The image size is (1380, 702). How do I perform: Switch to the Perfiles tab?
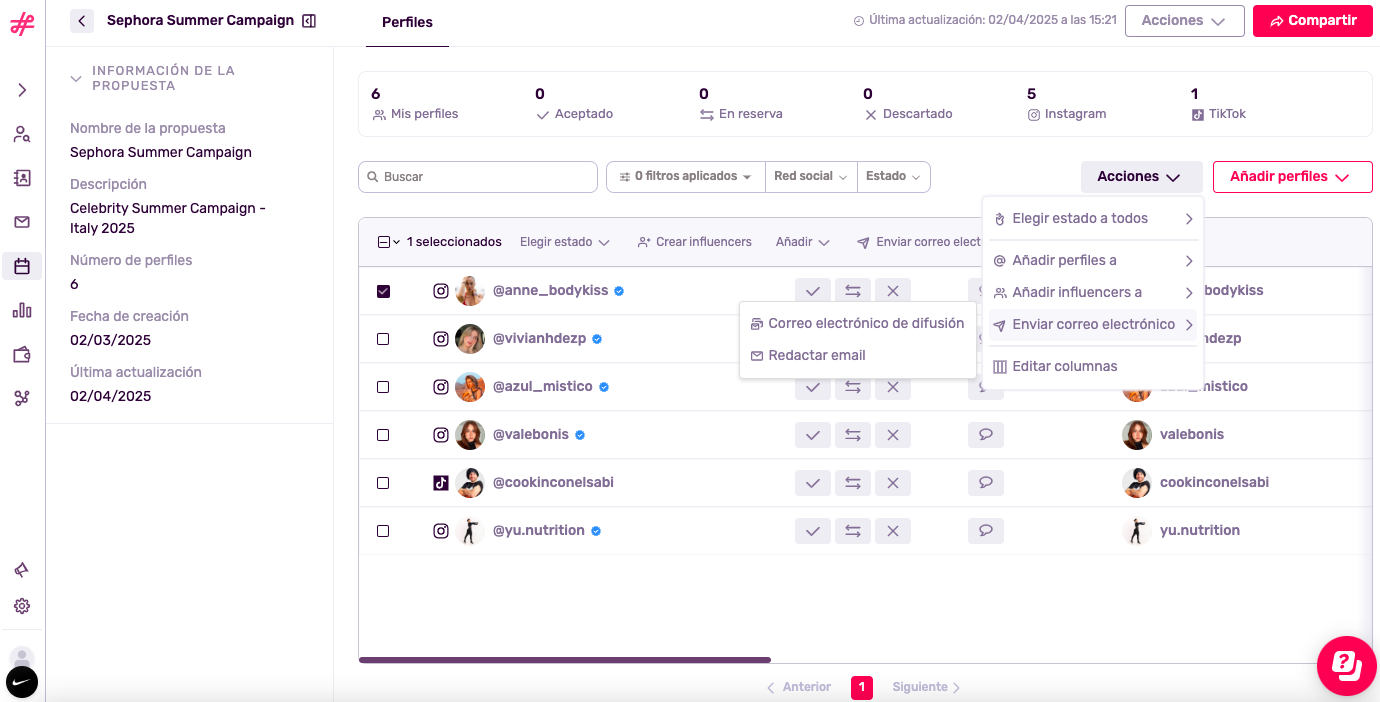[408, 22]
